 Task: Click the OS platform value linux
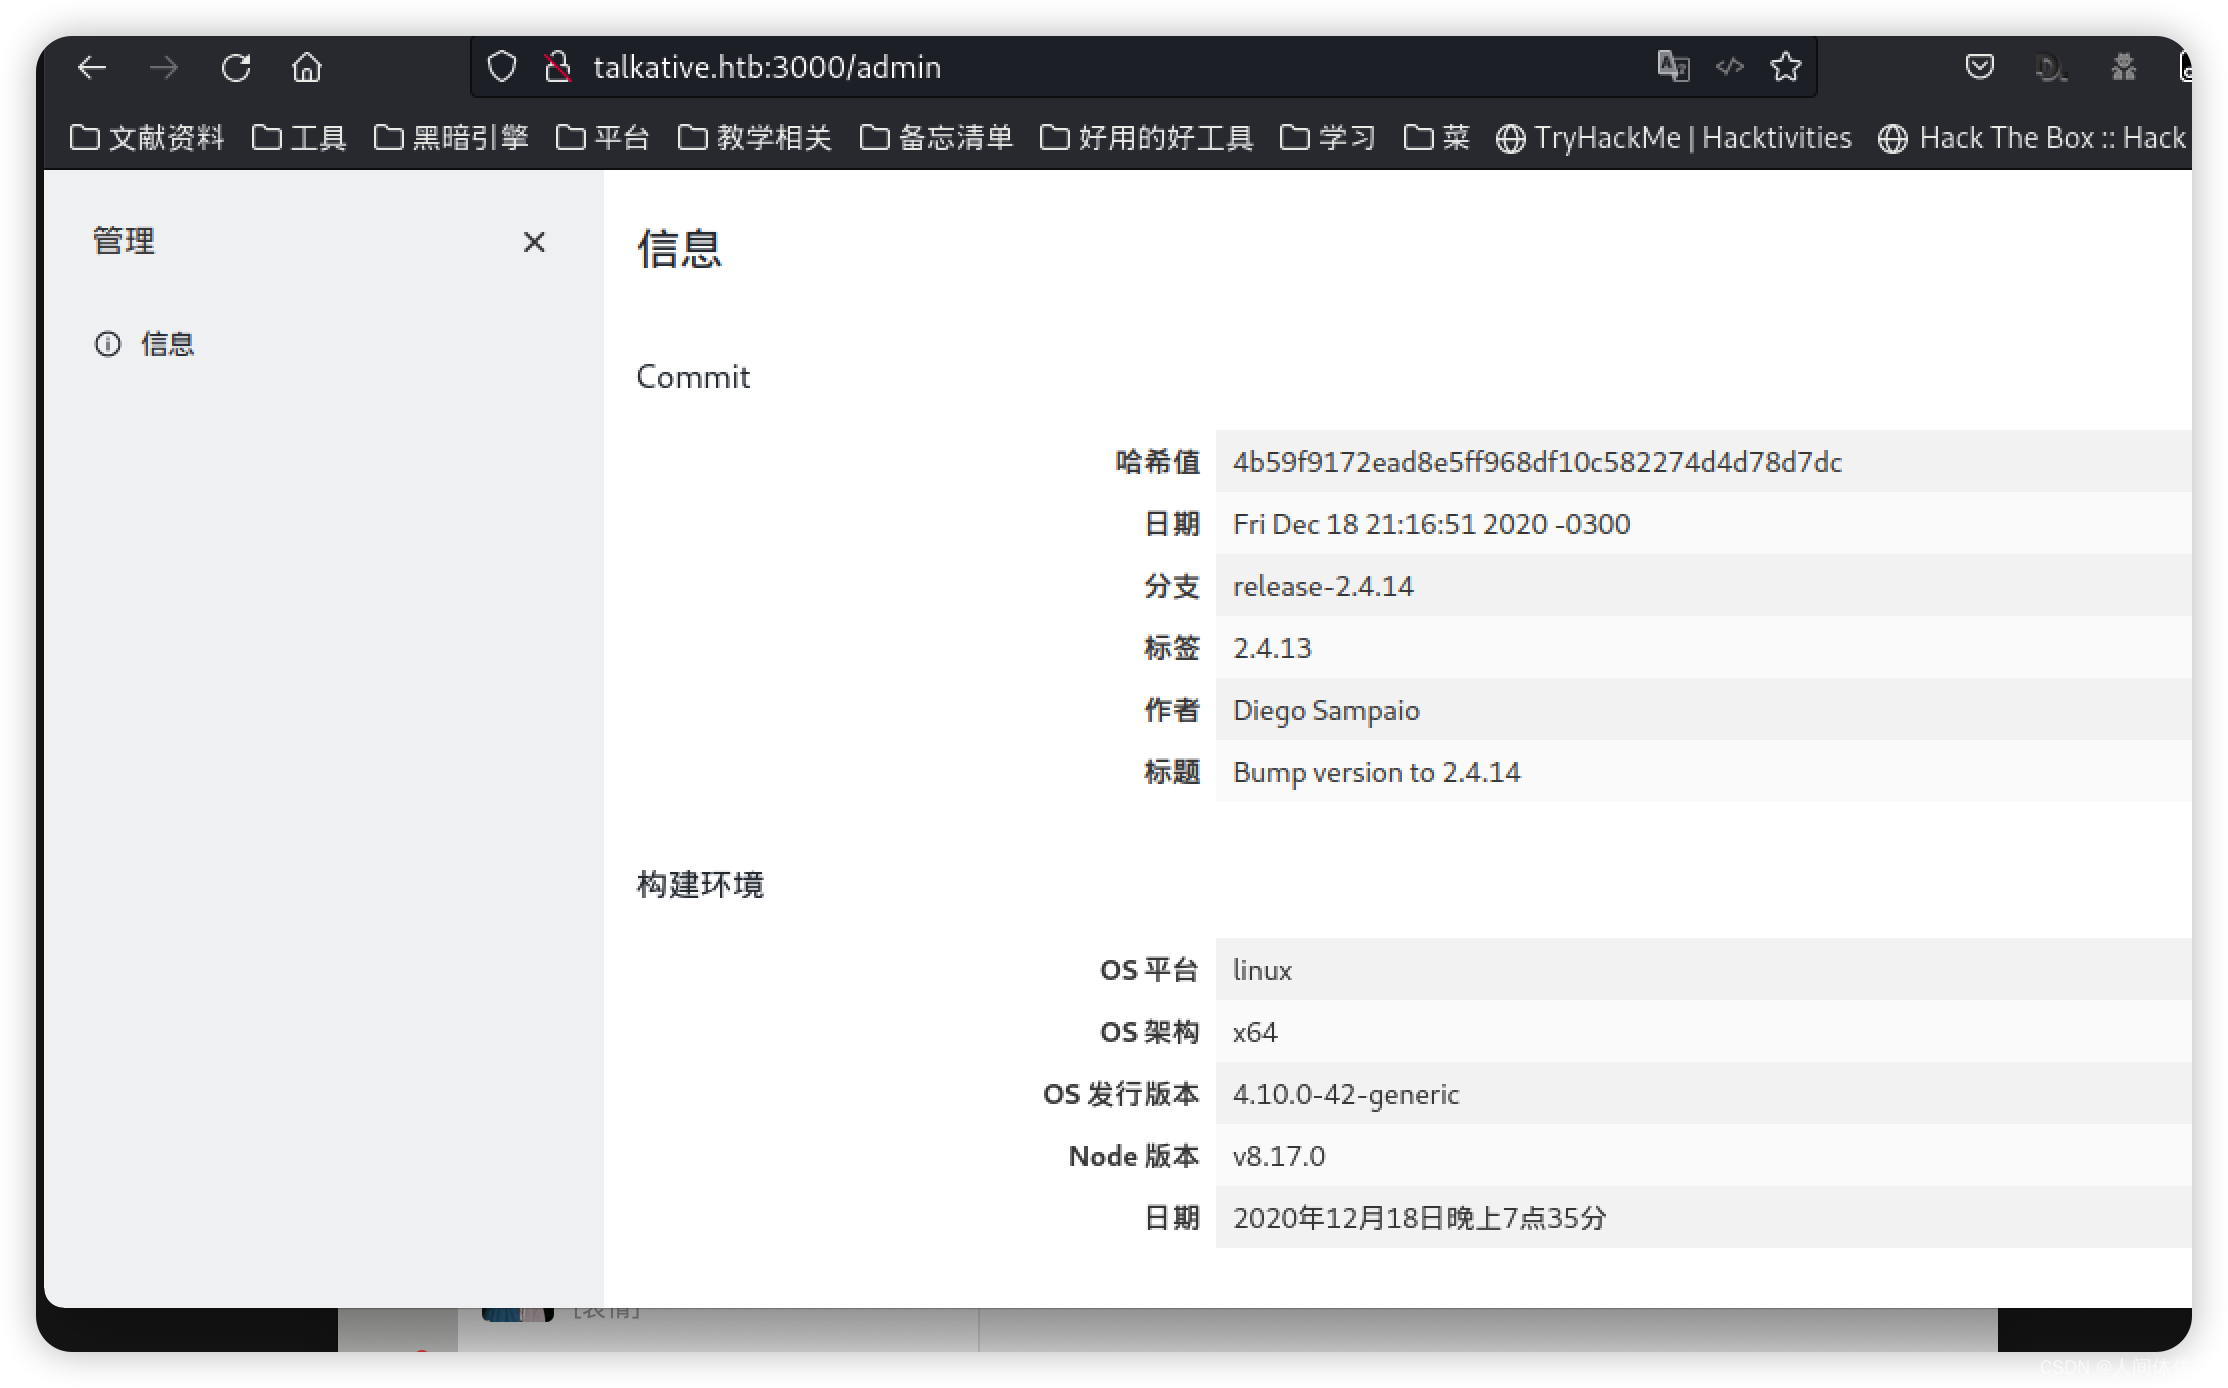(1262, 970)
